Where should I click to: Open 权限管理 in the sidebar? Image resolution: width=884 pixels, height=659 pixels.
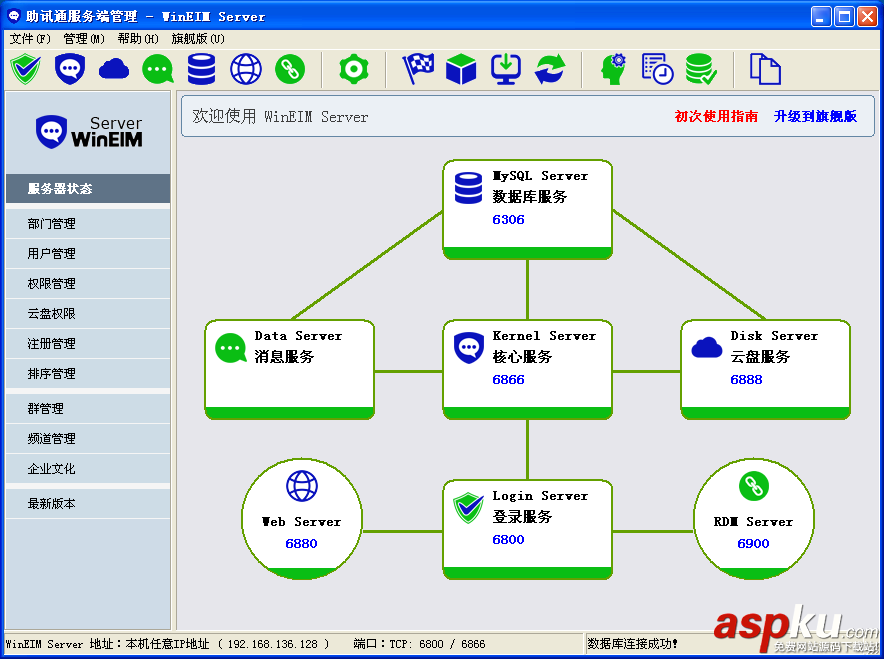[x=88, y=284]
